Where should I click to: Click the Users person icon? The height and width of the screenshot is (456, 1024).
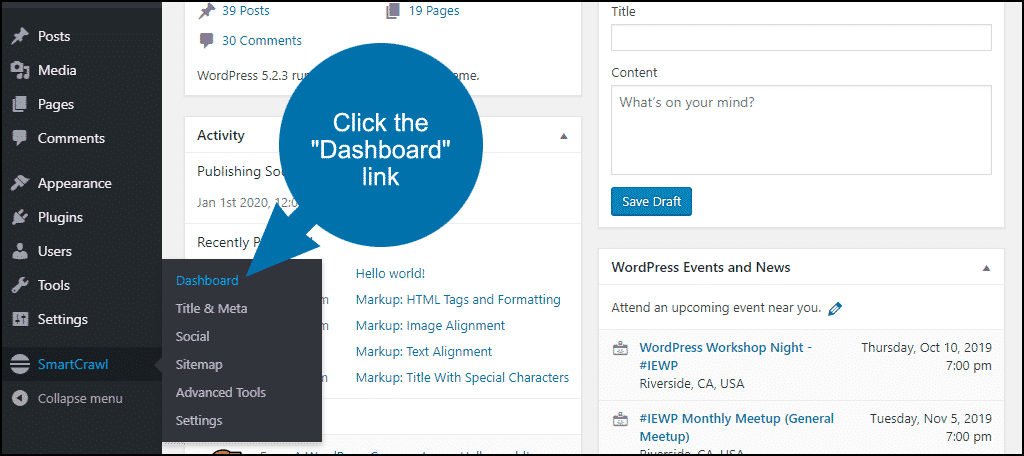[x=20, y=252]
